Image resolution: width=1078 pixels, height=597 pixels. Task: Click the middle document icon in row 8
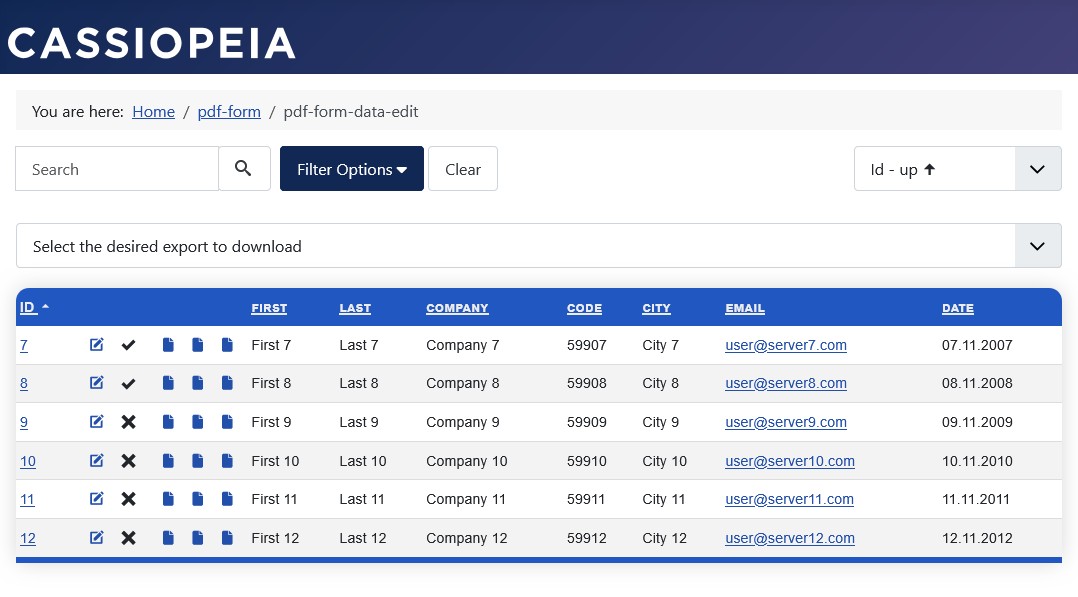(x=197, y=383)
